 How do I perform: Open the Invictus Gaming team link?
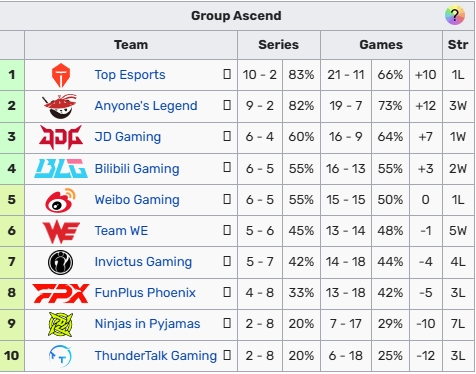coord(143,262)
